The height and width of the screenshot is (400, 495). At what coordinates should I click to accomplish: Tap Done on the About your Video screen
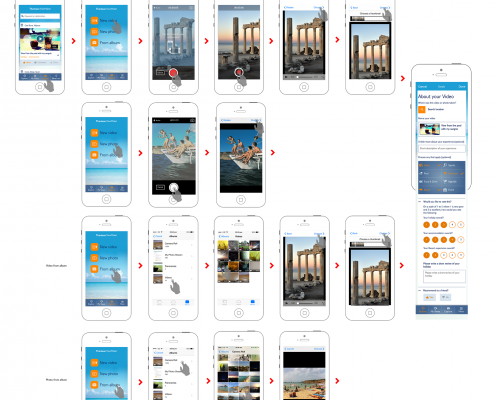pyautogui.click(x=462, y=86)
